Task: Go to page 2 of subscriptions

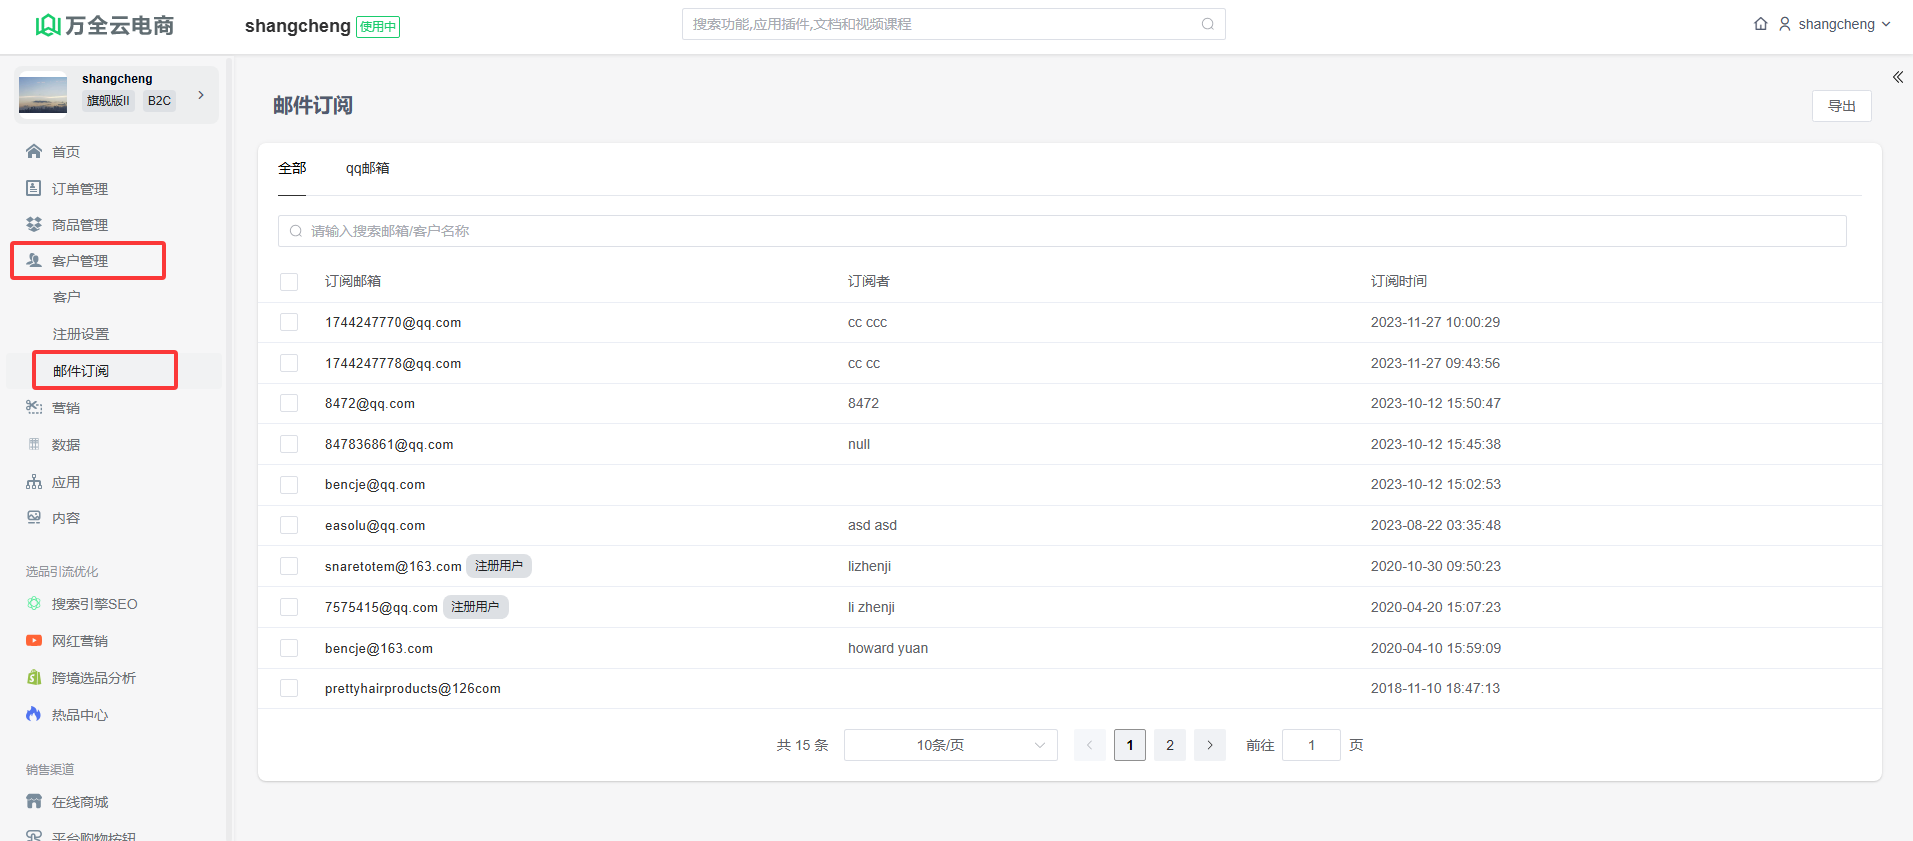Action: click(x=1169, y=745)
